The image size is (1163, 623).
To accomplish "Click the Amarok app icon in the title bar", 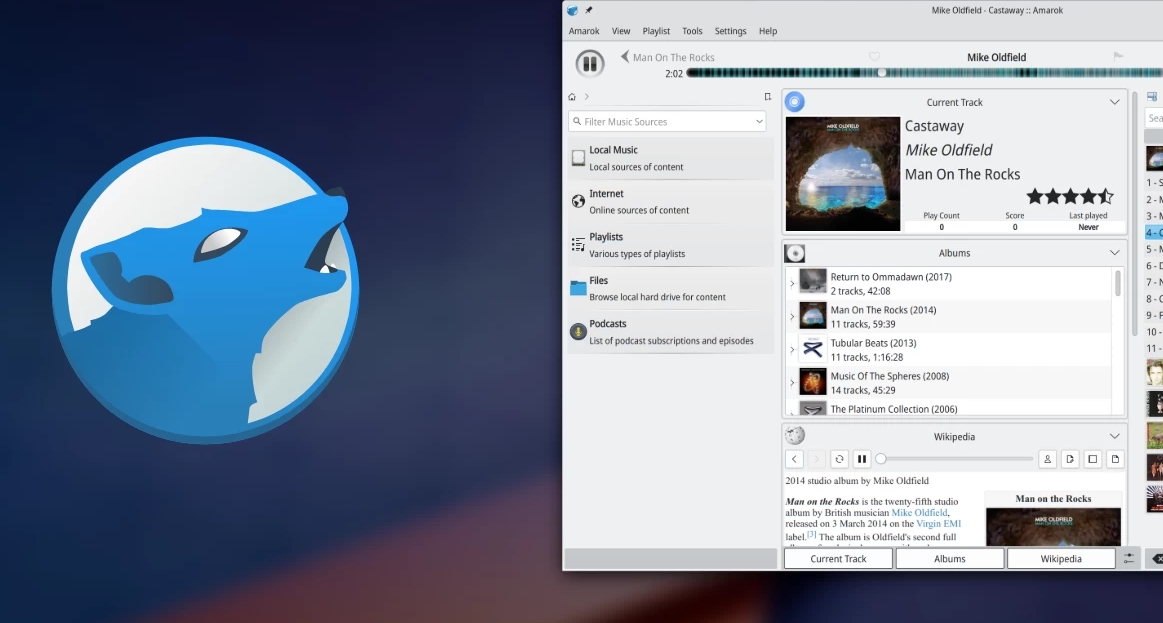I will click(x=572, y=10).
